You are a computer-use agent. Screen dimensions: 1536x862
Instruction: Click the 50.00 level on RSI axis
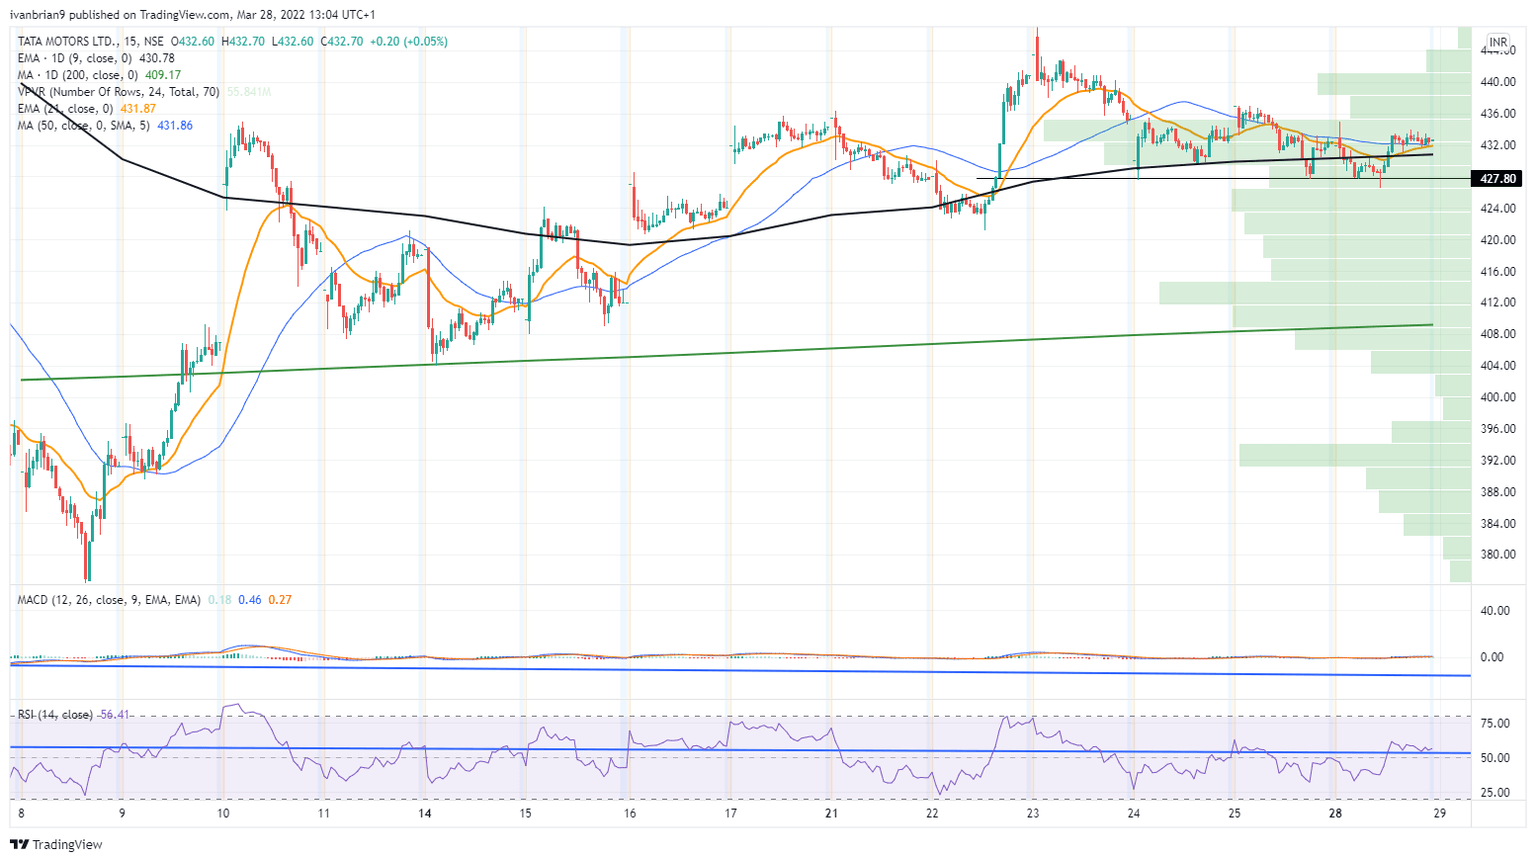1496,759
